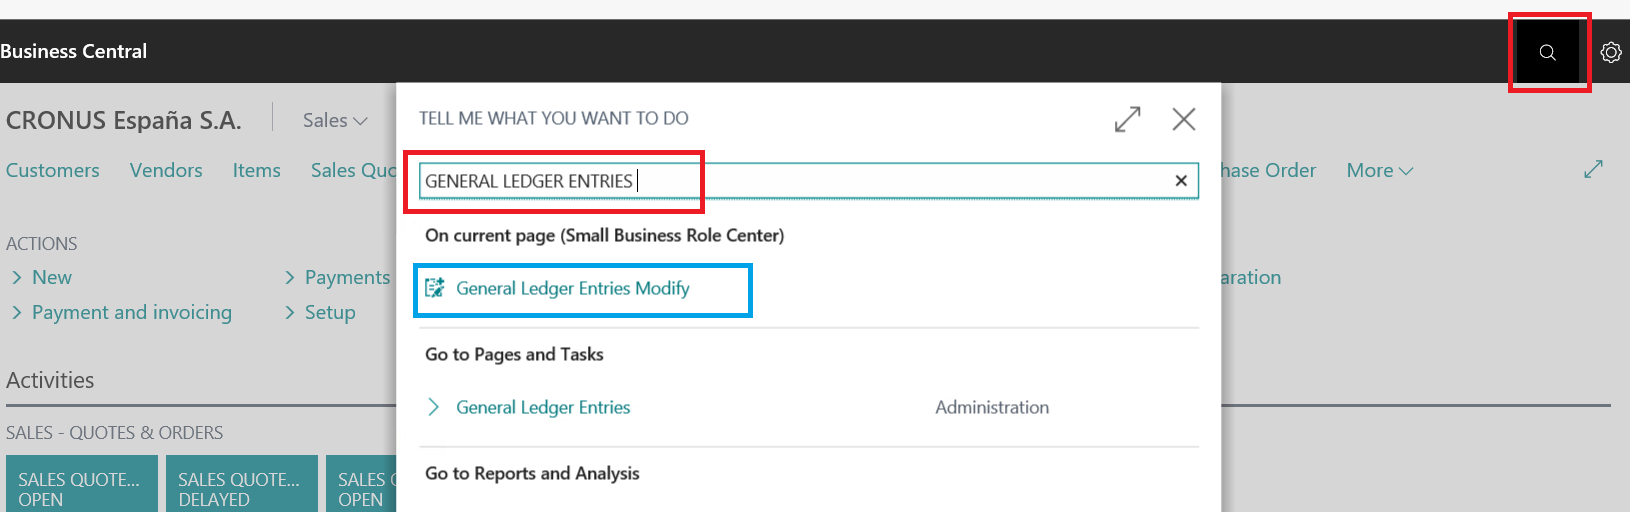This screenshot has height=512, width=1630.
Task: Expand the Setup actions group
Action: 320,312
